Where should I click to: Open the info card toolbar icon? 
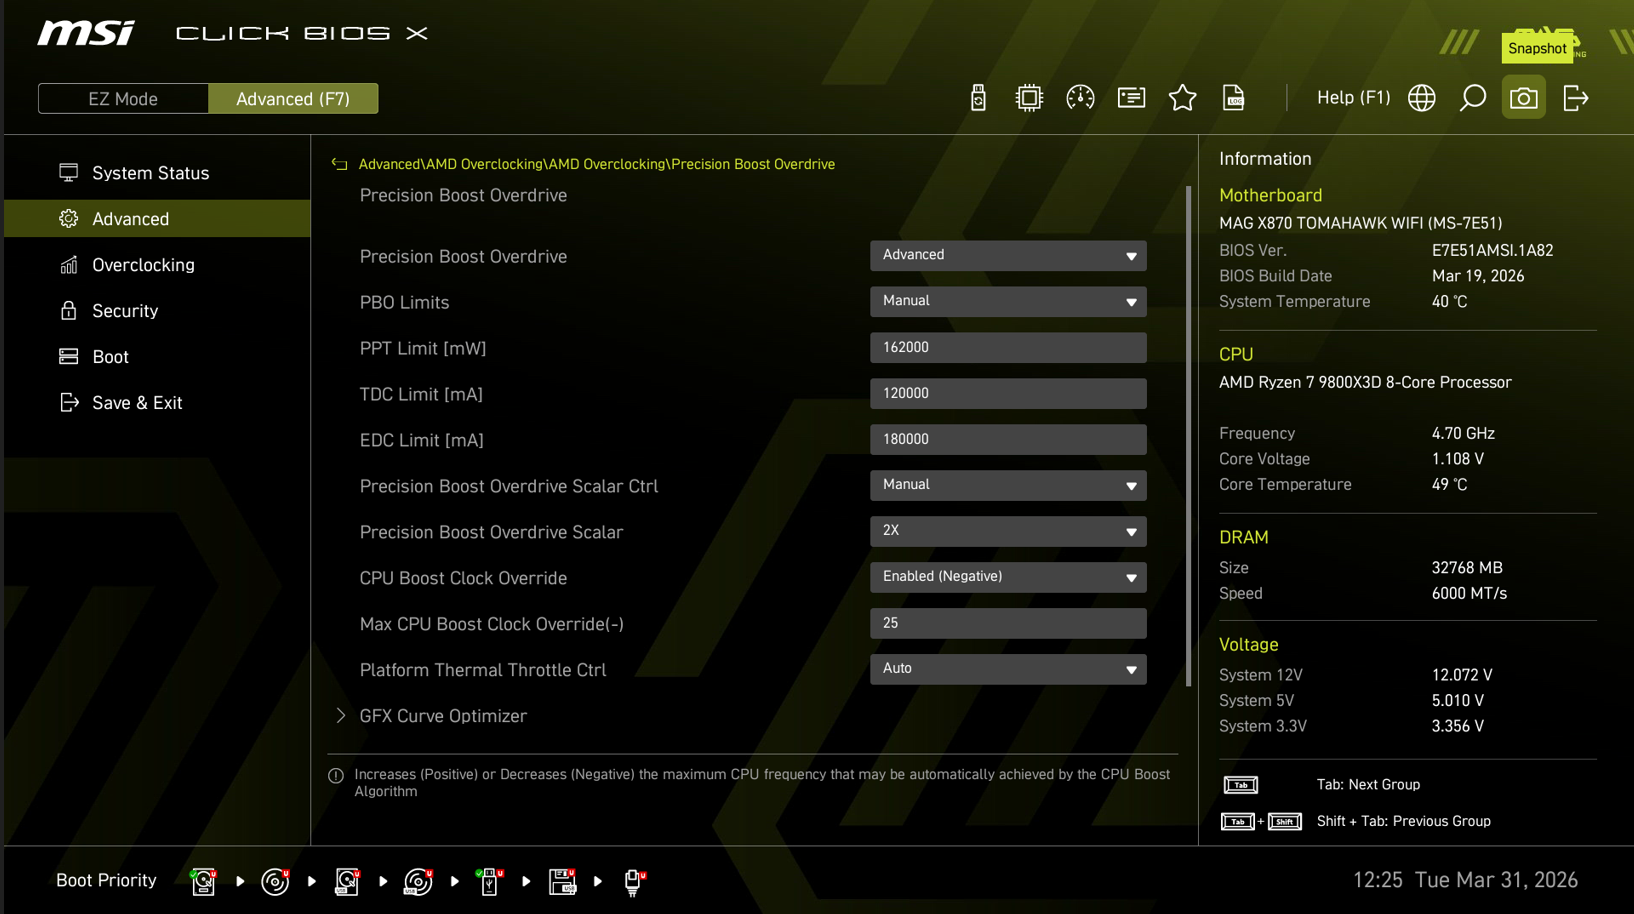[x=1131, y=98]
